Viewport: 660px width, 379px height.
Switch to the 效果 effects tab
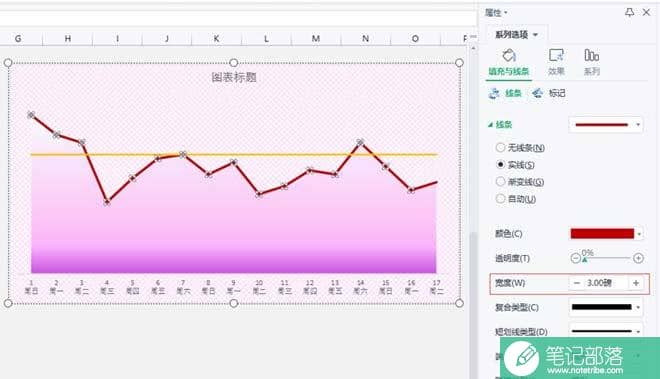point(556,62)
